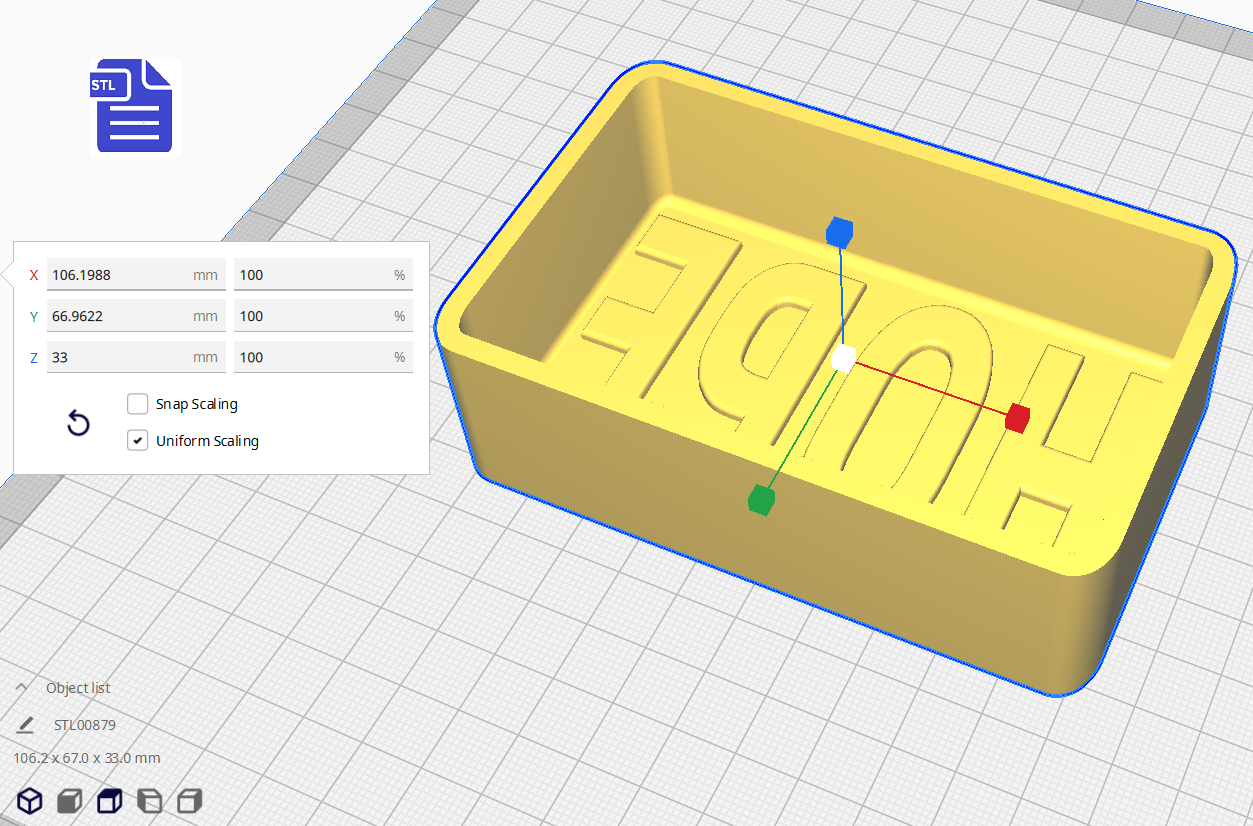Collapse the Object list panel
The width and height of the screenshot is (1253, 826).
click(x=21, y=688)
